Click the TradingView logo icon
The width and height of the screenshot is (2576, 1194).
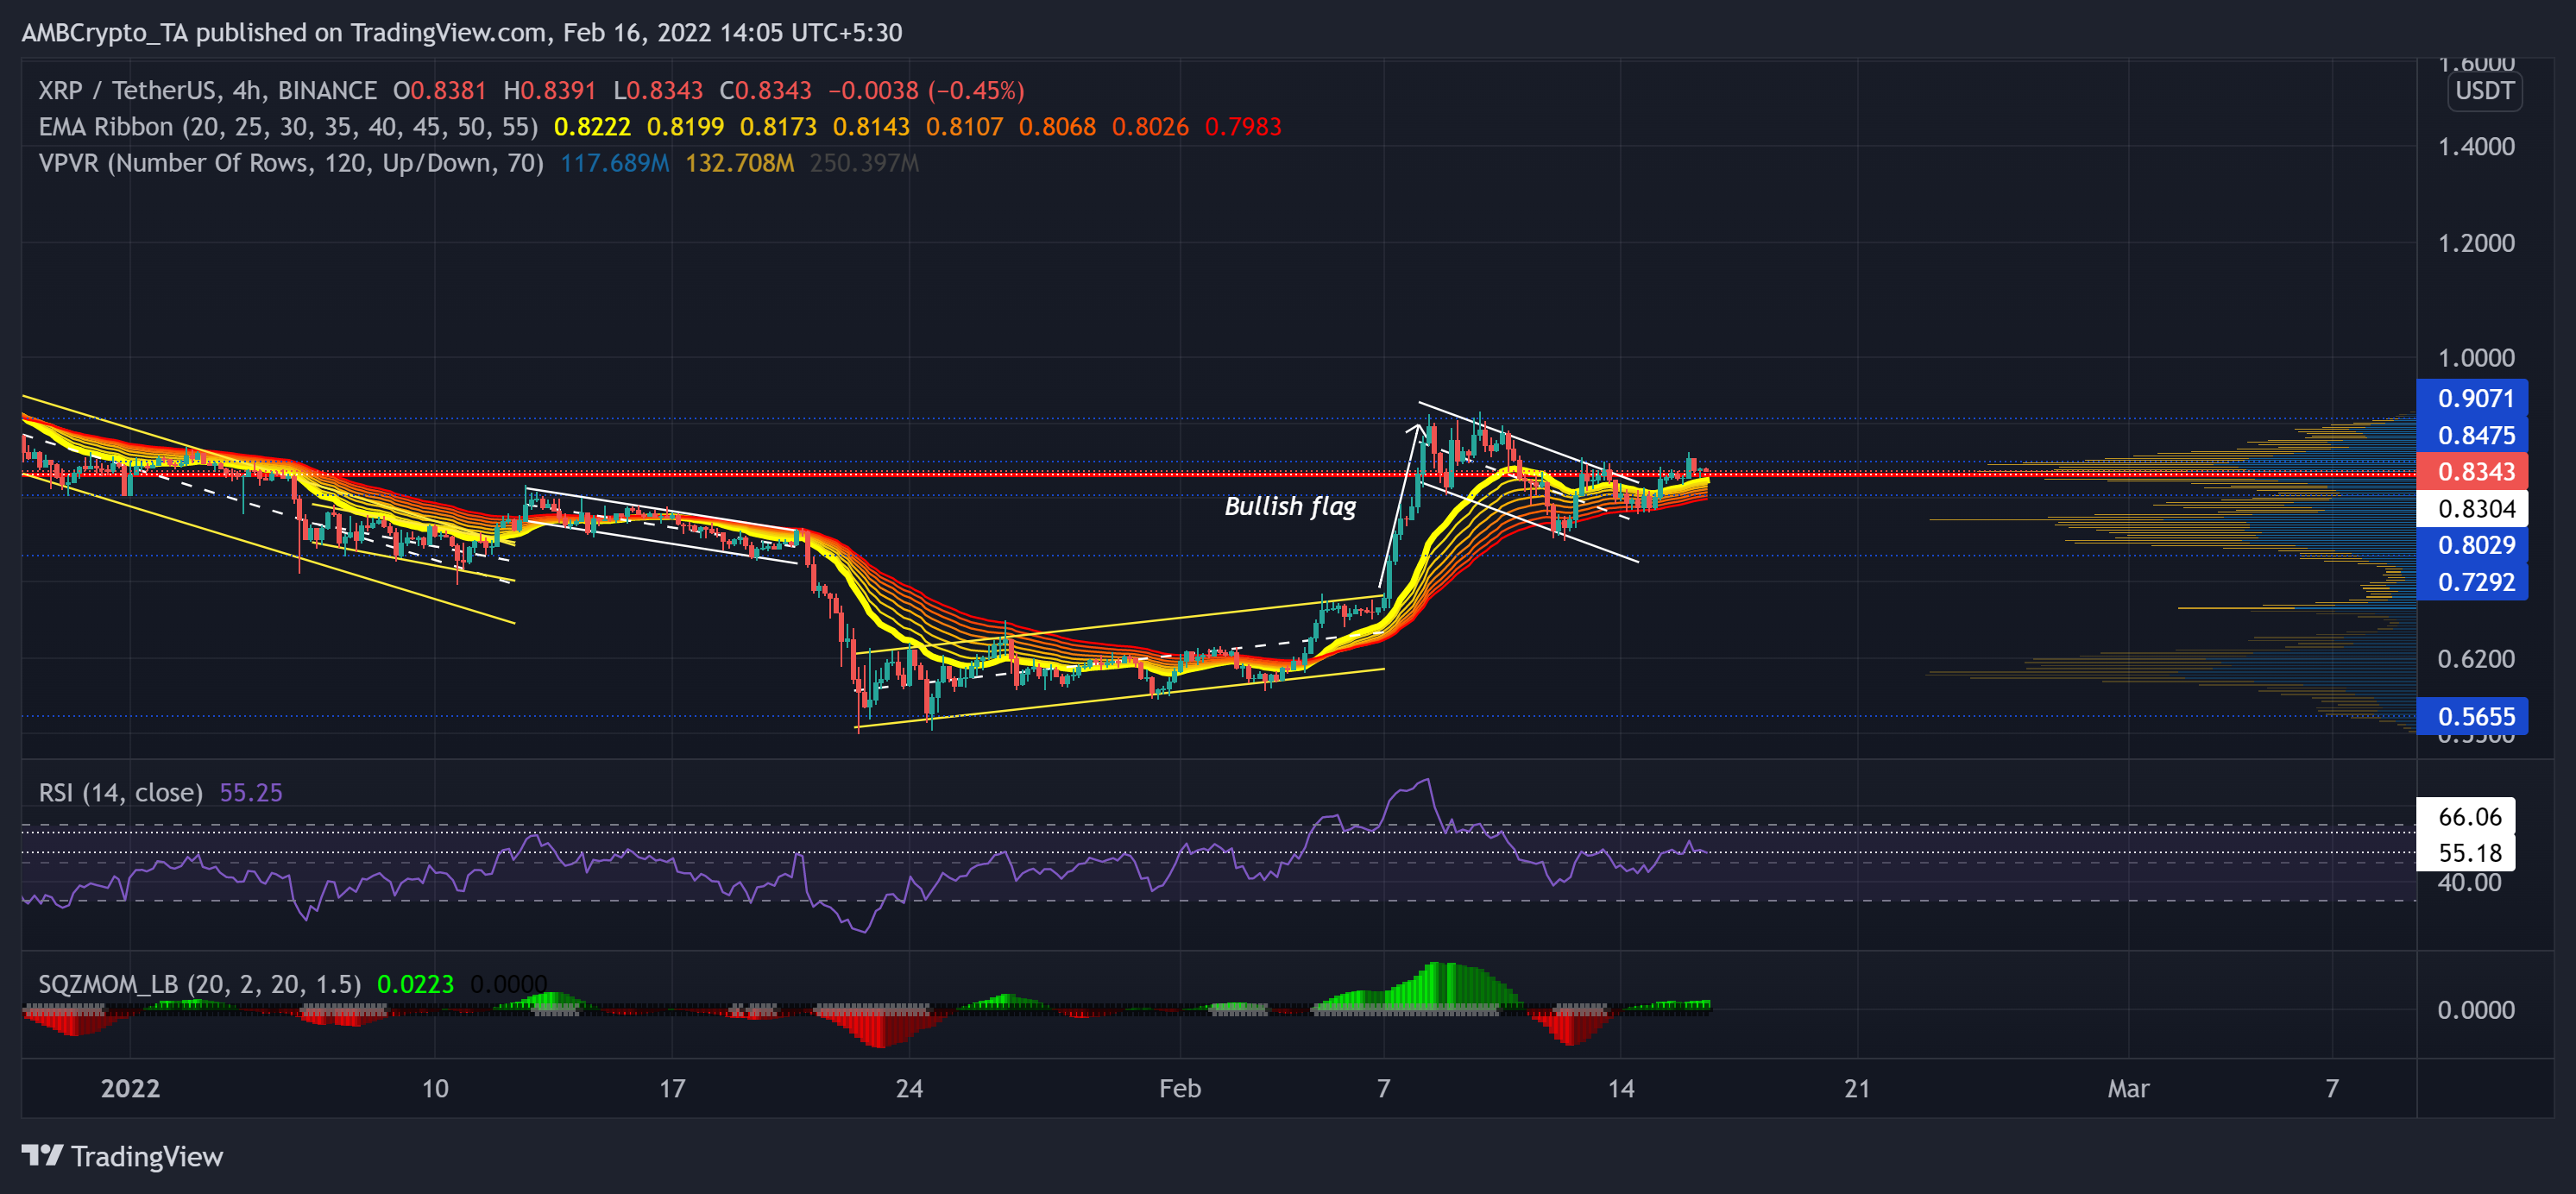click(42, 1156)
